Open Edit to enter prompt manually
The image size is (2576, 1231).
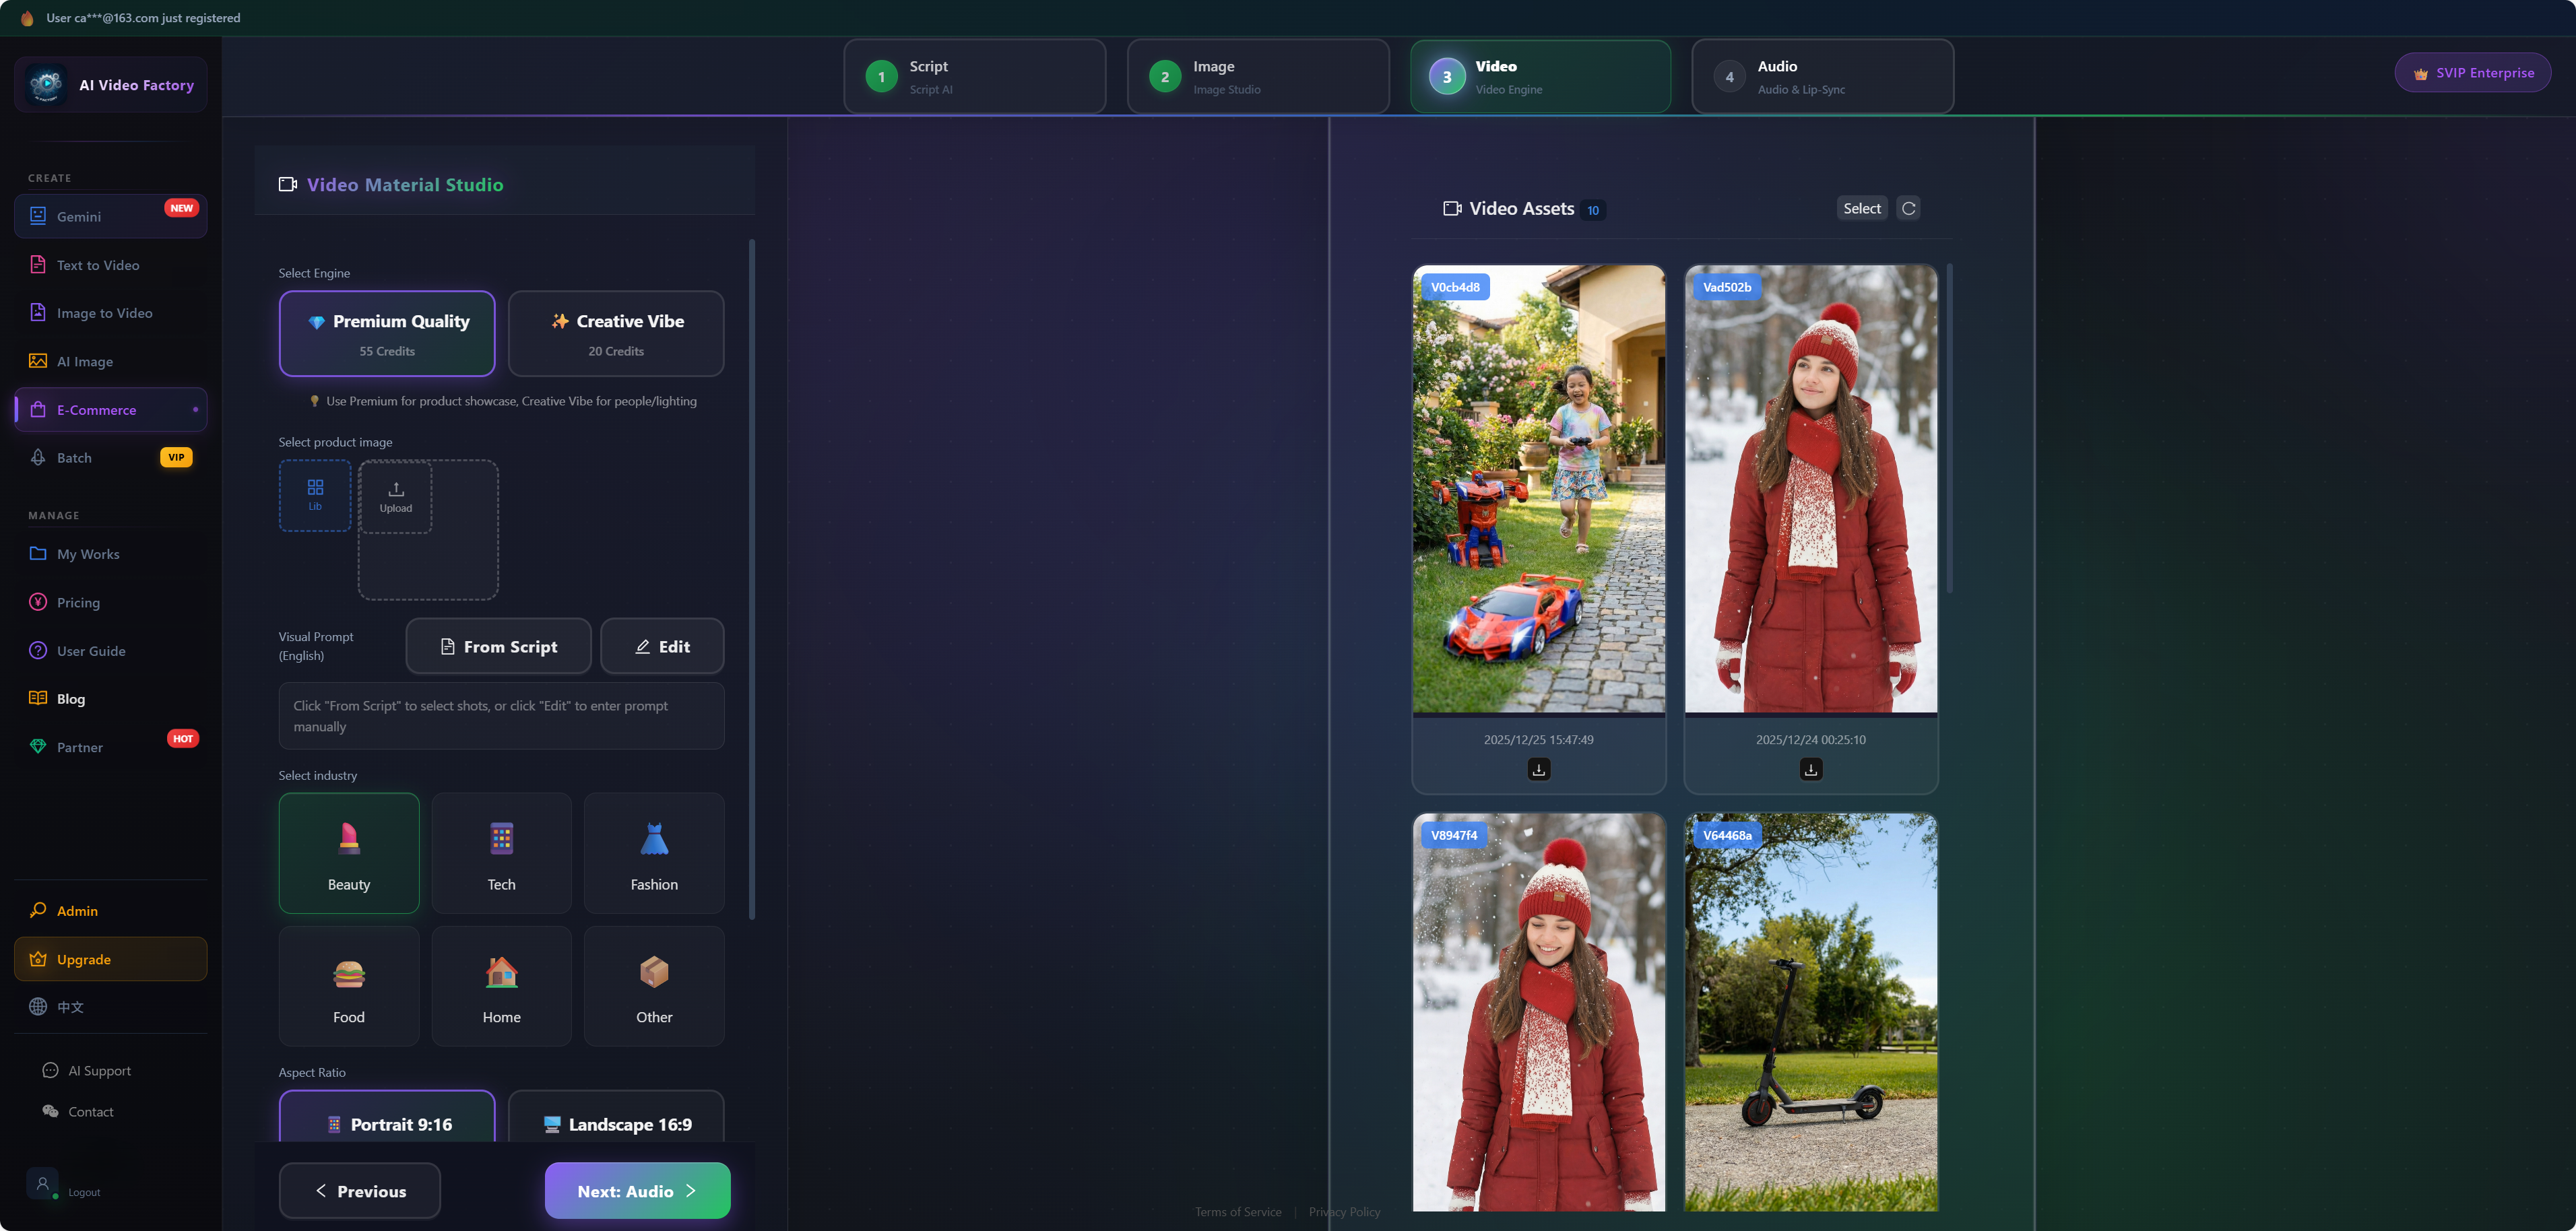[x=661, y=646]
